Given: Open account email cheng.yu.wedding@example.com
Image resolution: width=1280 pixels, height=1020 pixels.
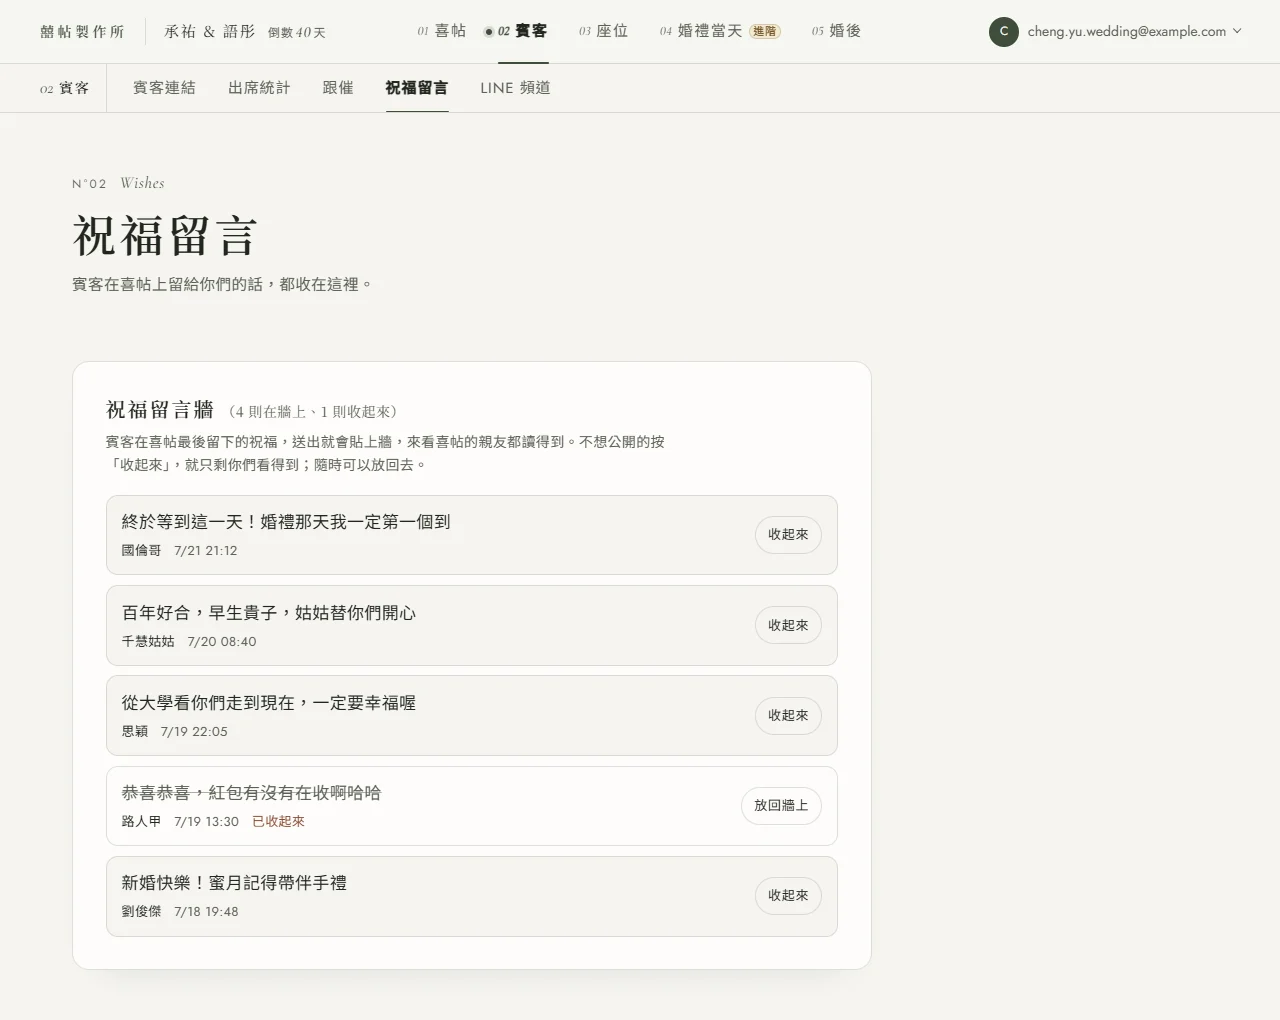Looking at the screenshot, I should (1126, 32).
